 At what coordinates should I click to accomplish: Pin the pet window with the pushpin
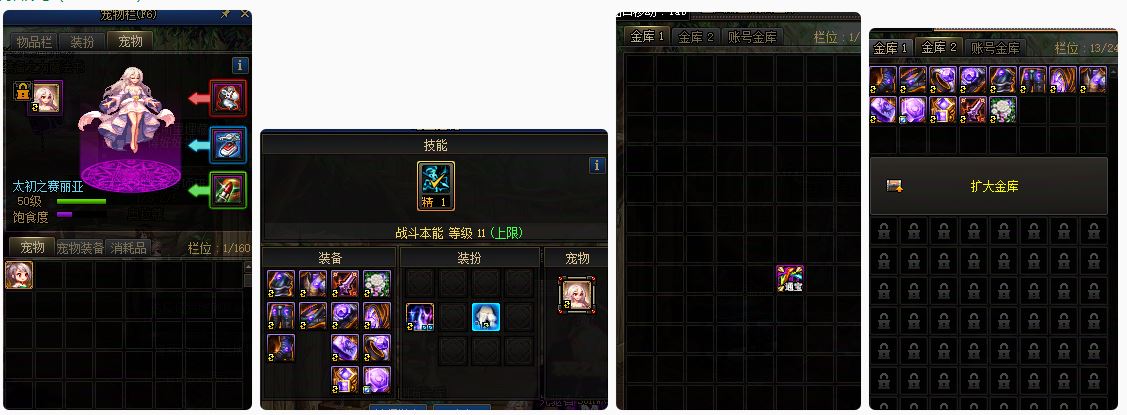[x=226, y=14]
